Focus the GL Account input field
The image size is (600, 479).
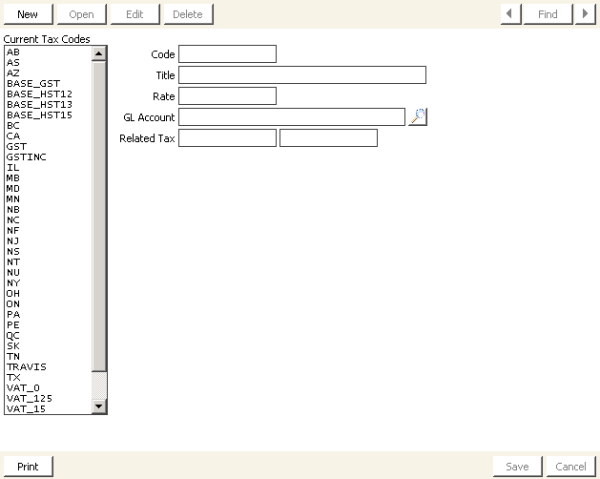point(292,117)
